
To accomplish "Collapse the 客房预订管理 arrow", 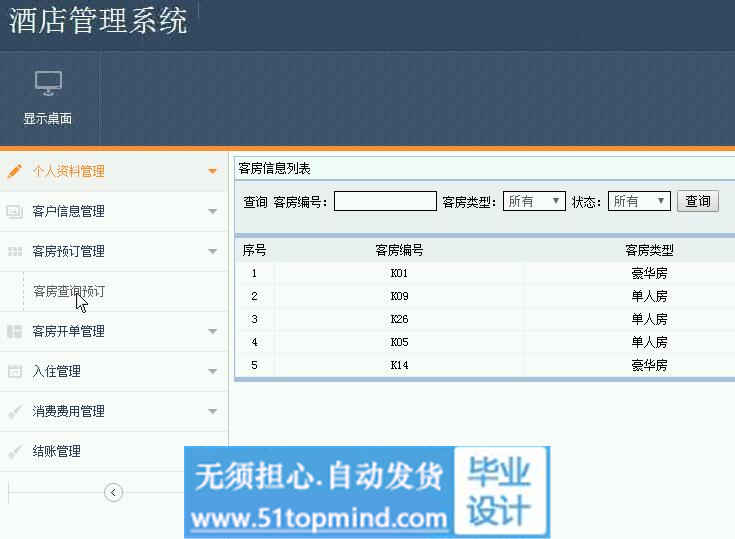I will pyautogui.click(x=212, y=251).
